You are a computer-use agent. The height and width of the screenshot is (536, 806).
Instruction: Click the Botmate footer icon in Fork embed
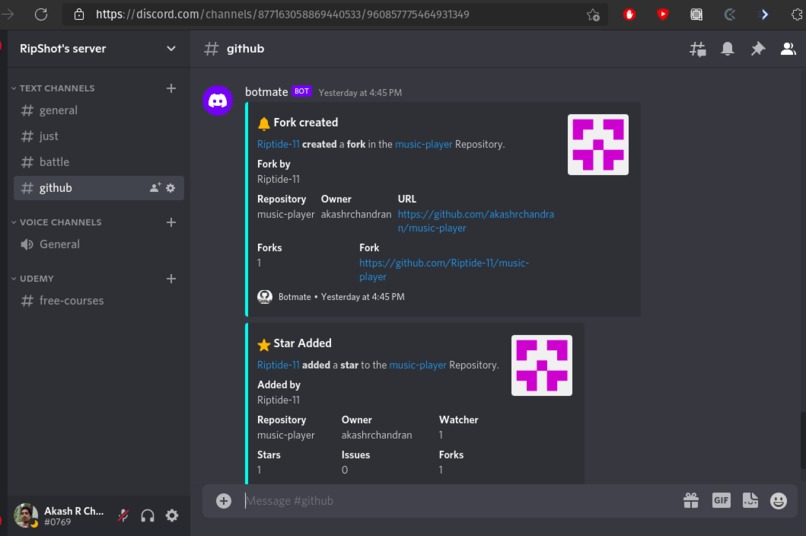[265, 297]
